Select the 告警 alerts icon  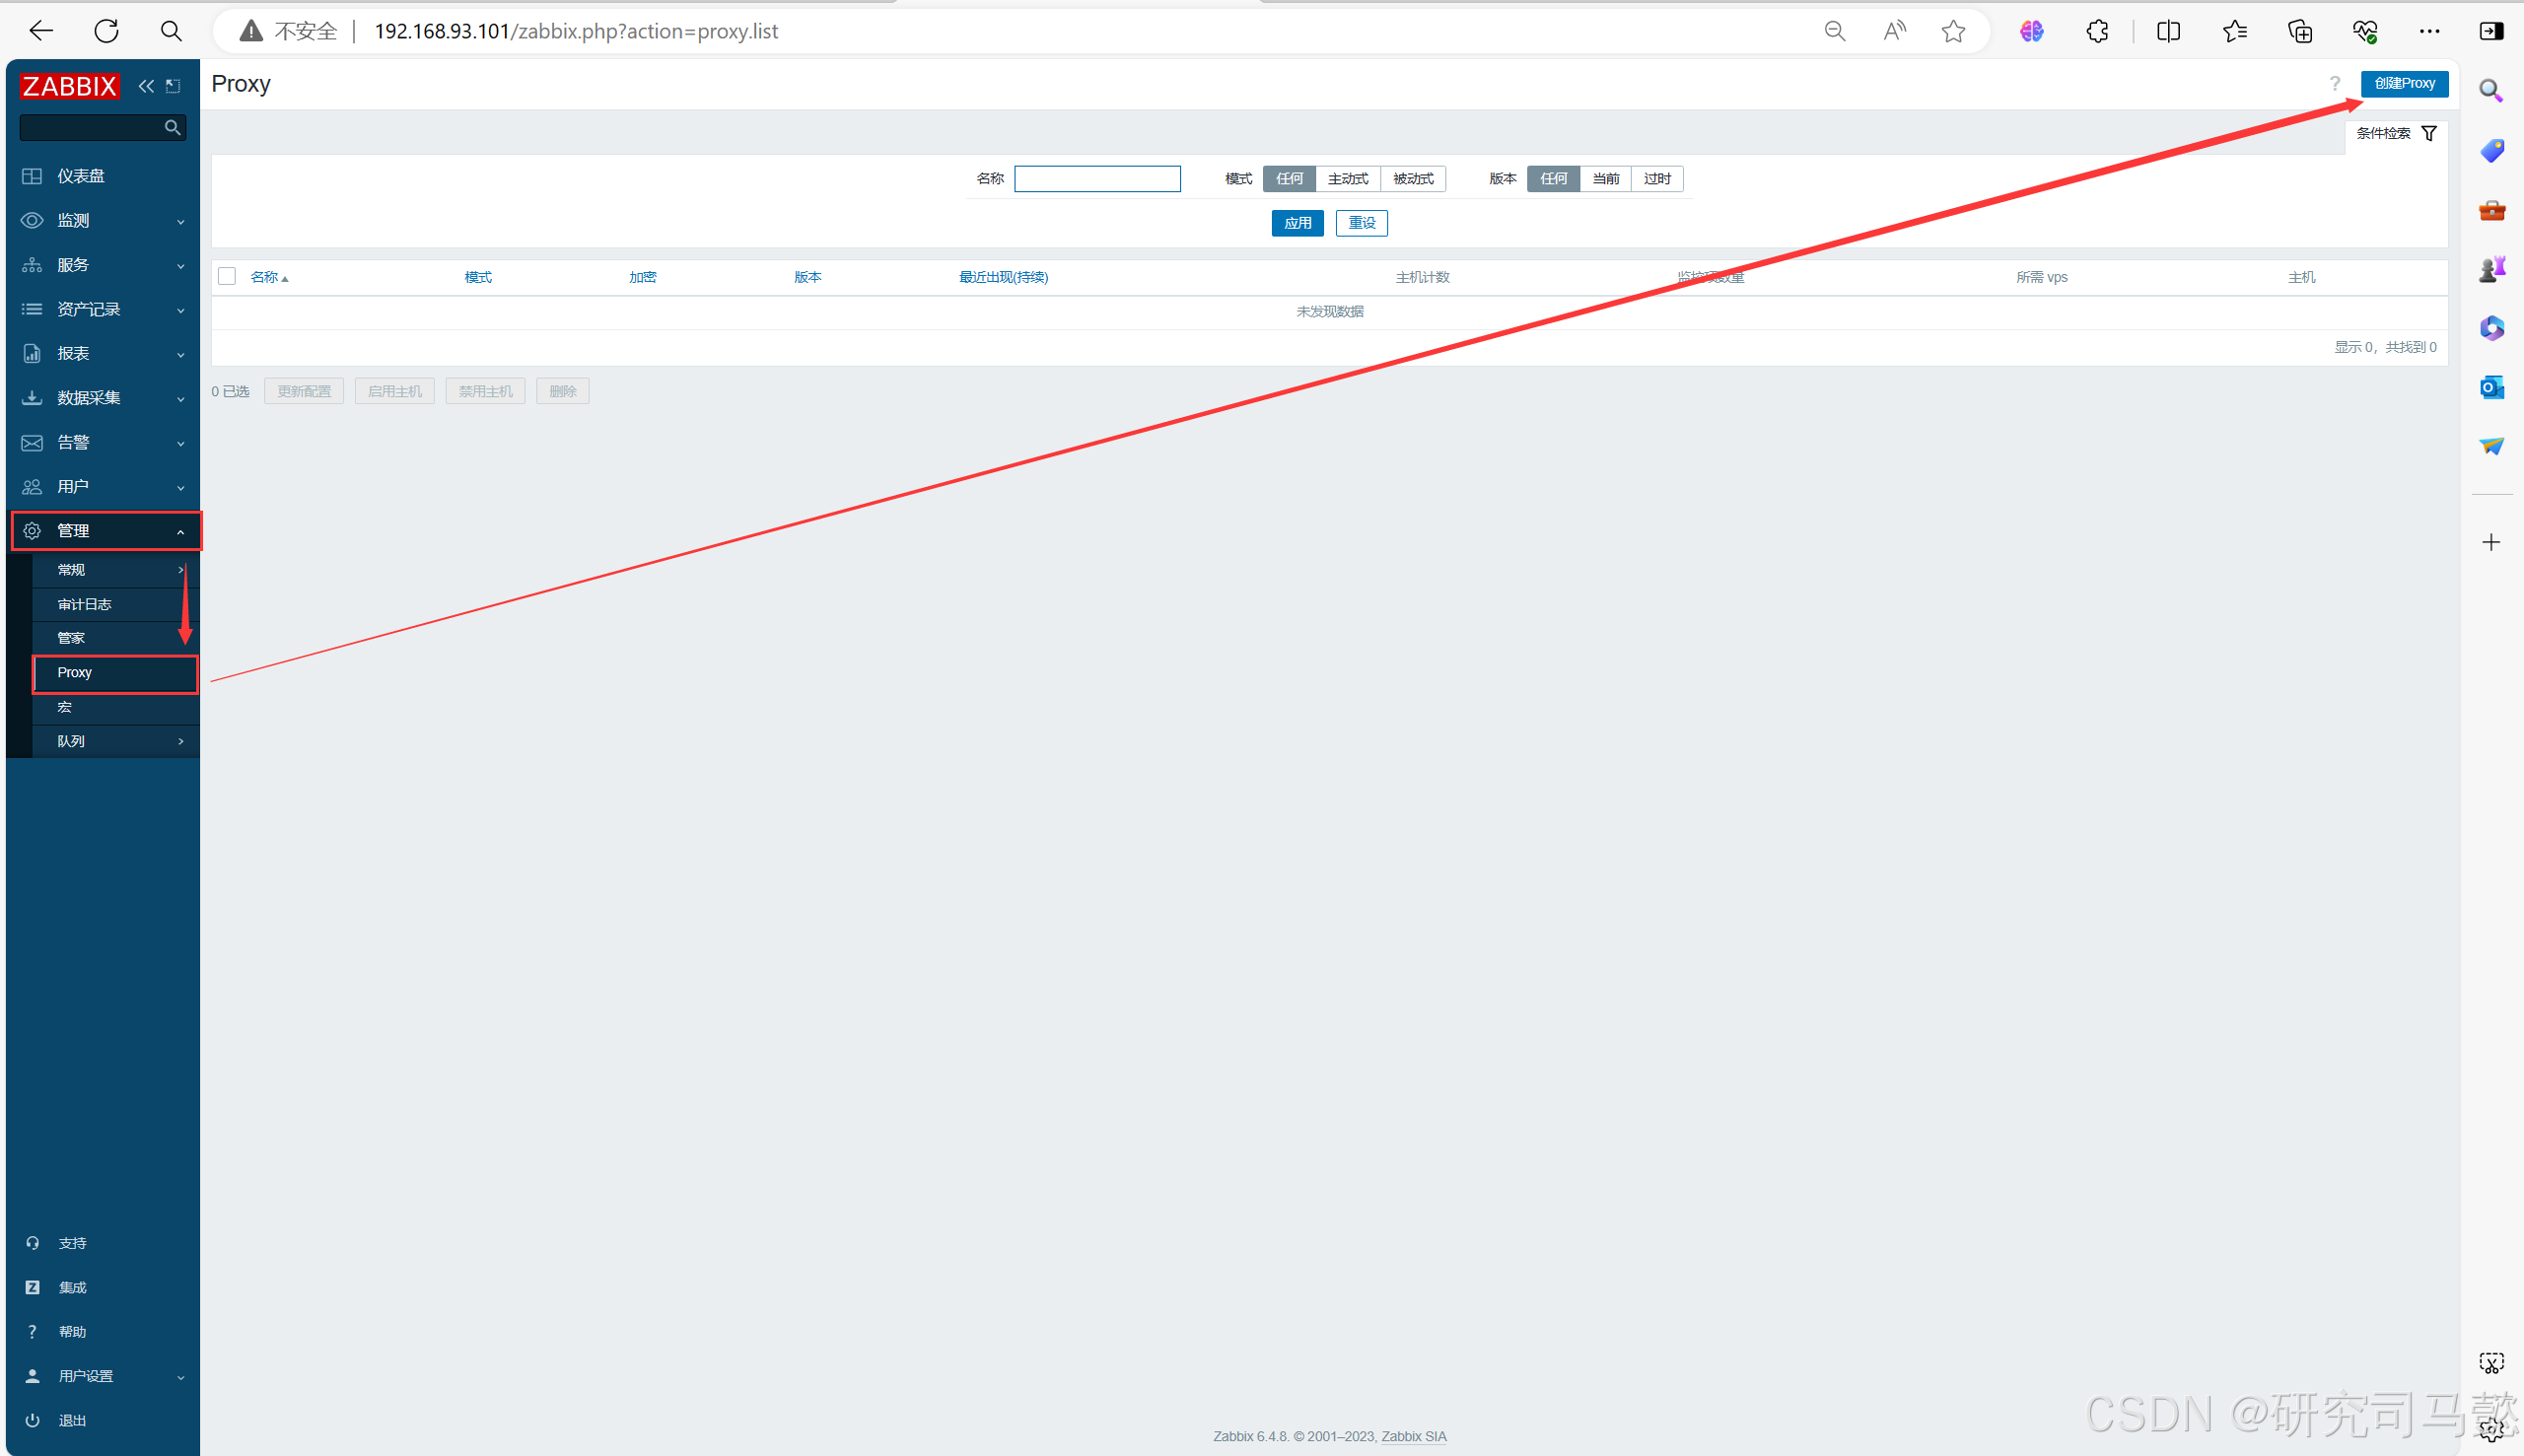tap(33, 441)
